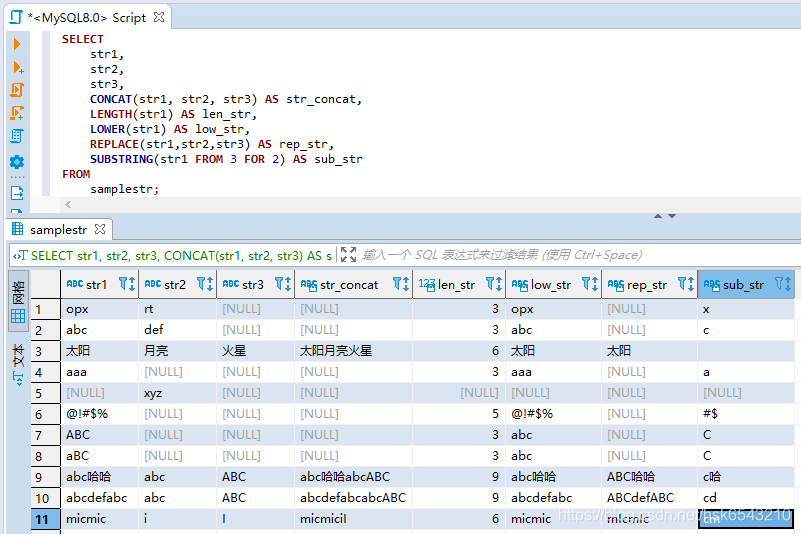The image size is (801, 534).
Task: Run the SQL script icon
Action: (x=17, y=90)
